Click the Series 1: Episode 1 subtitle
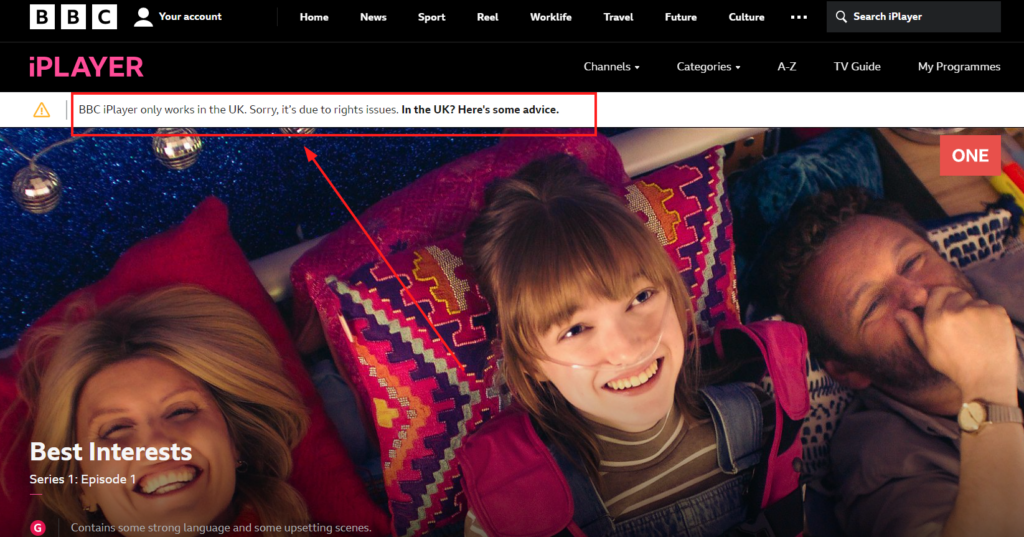This screenshot has width=1024, height=537. click(x=83, y=480)
